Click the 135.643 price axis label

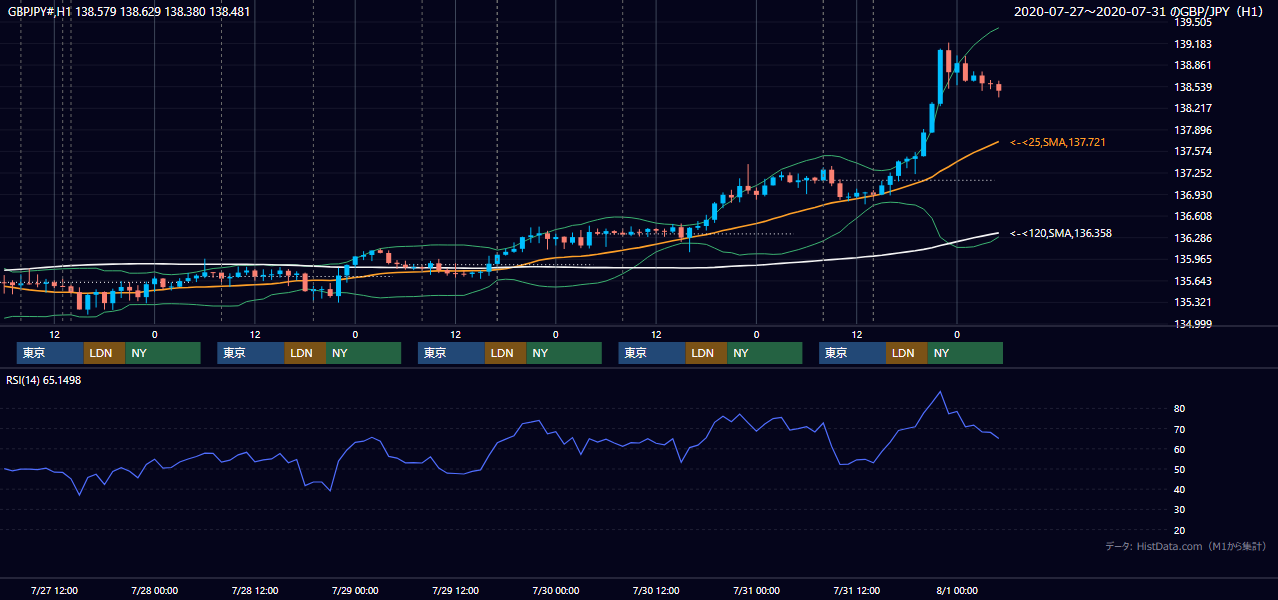tap(1193, 281)
